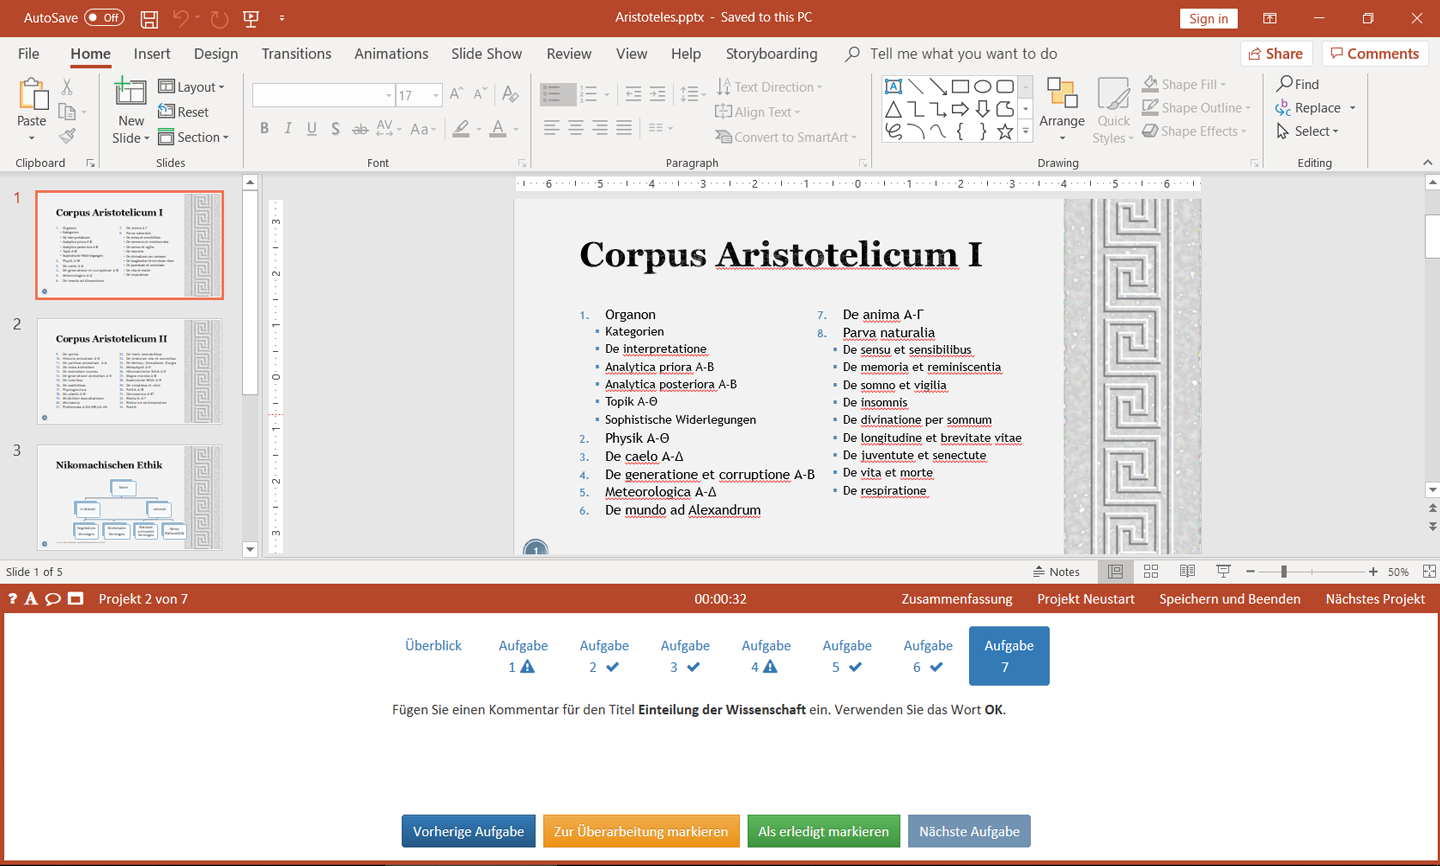Open the Font Size dropdown
The height and width of the screenshot is (866, 1440).
point(434,95)
